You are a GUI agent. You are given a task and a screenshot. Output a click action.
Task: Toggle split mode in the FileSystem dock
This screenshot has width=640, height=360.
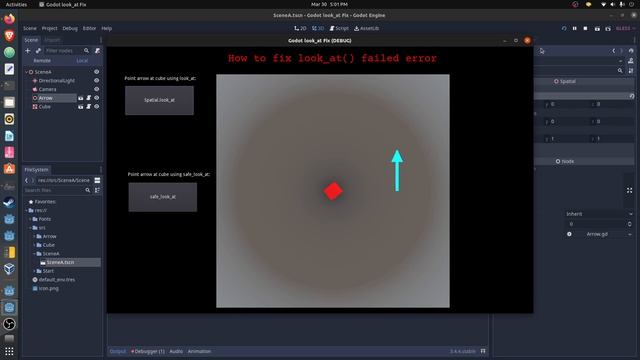pyautogui.click(x=97, y=180)
